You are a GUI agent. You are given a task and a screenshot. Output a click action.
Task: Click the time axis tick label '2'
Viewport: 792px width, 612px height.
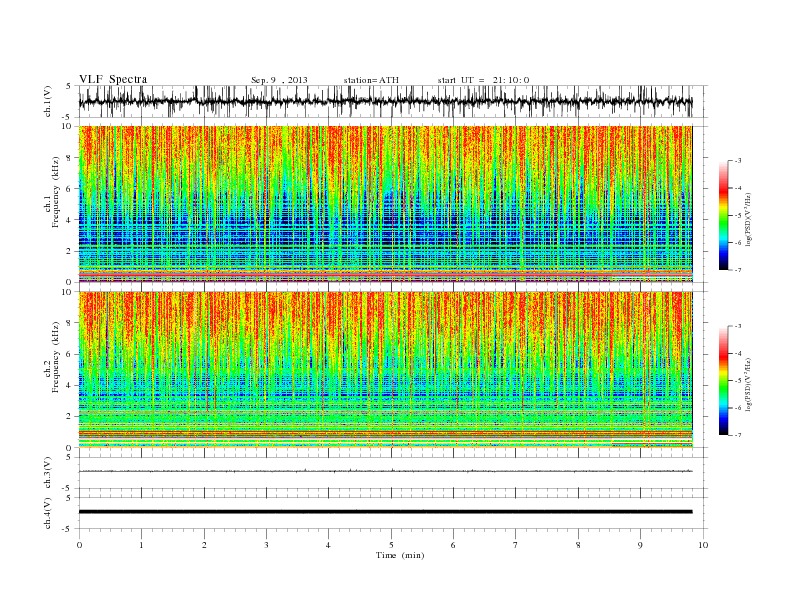tap(204, 545)
